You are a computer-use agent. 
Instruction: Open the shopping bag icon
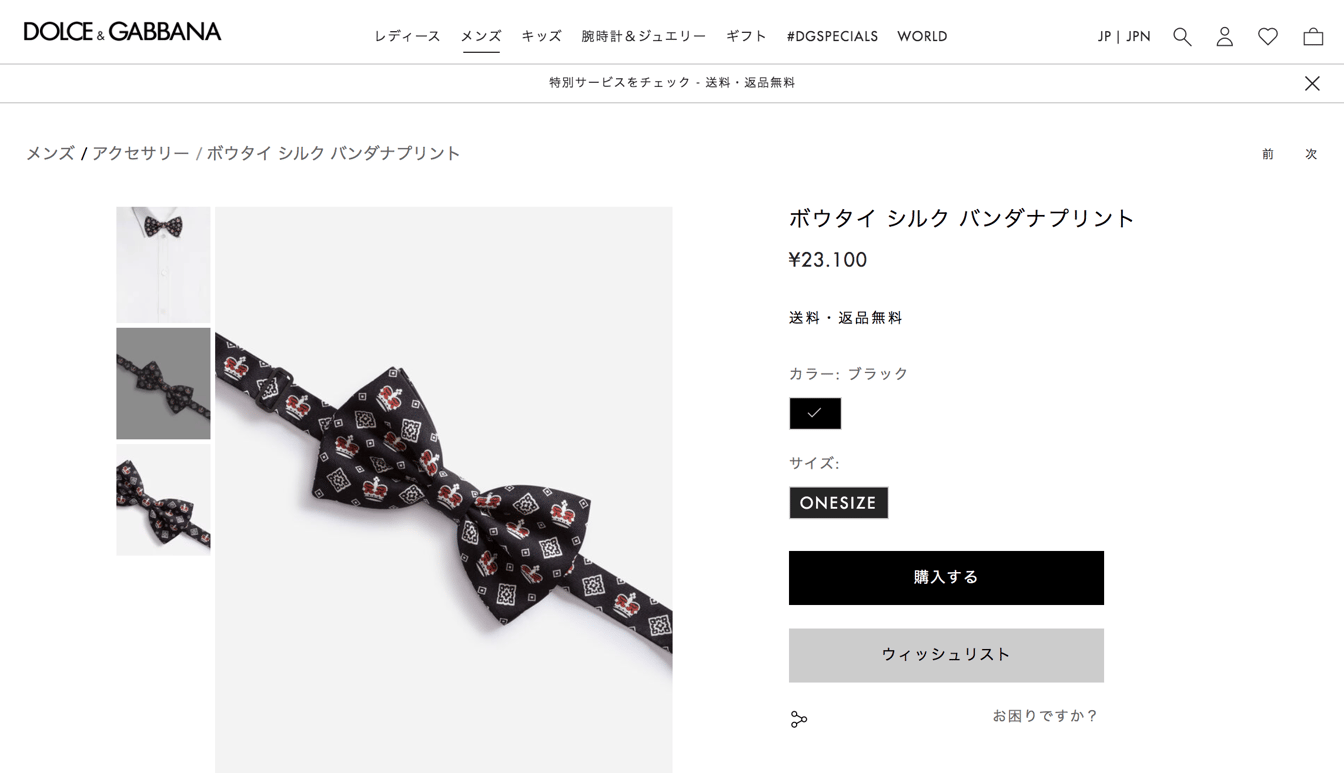pos(1313,37)
